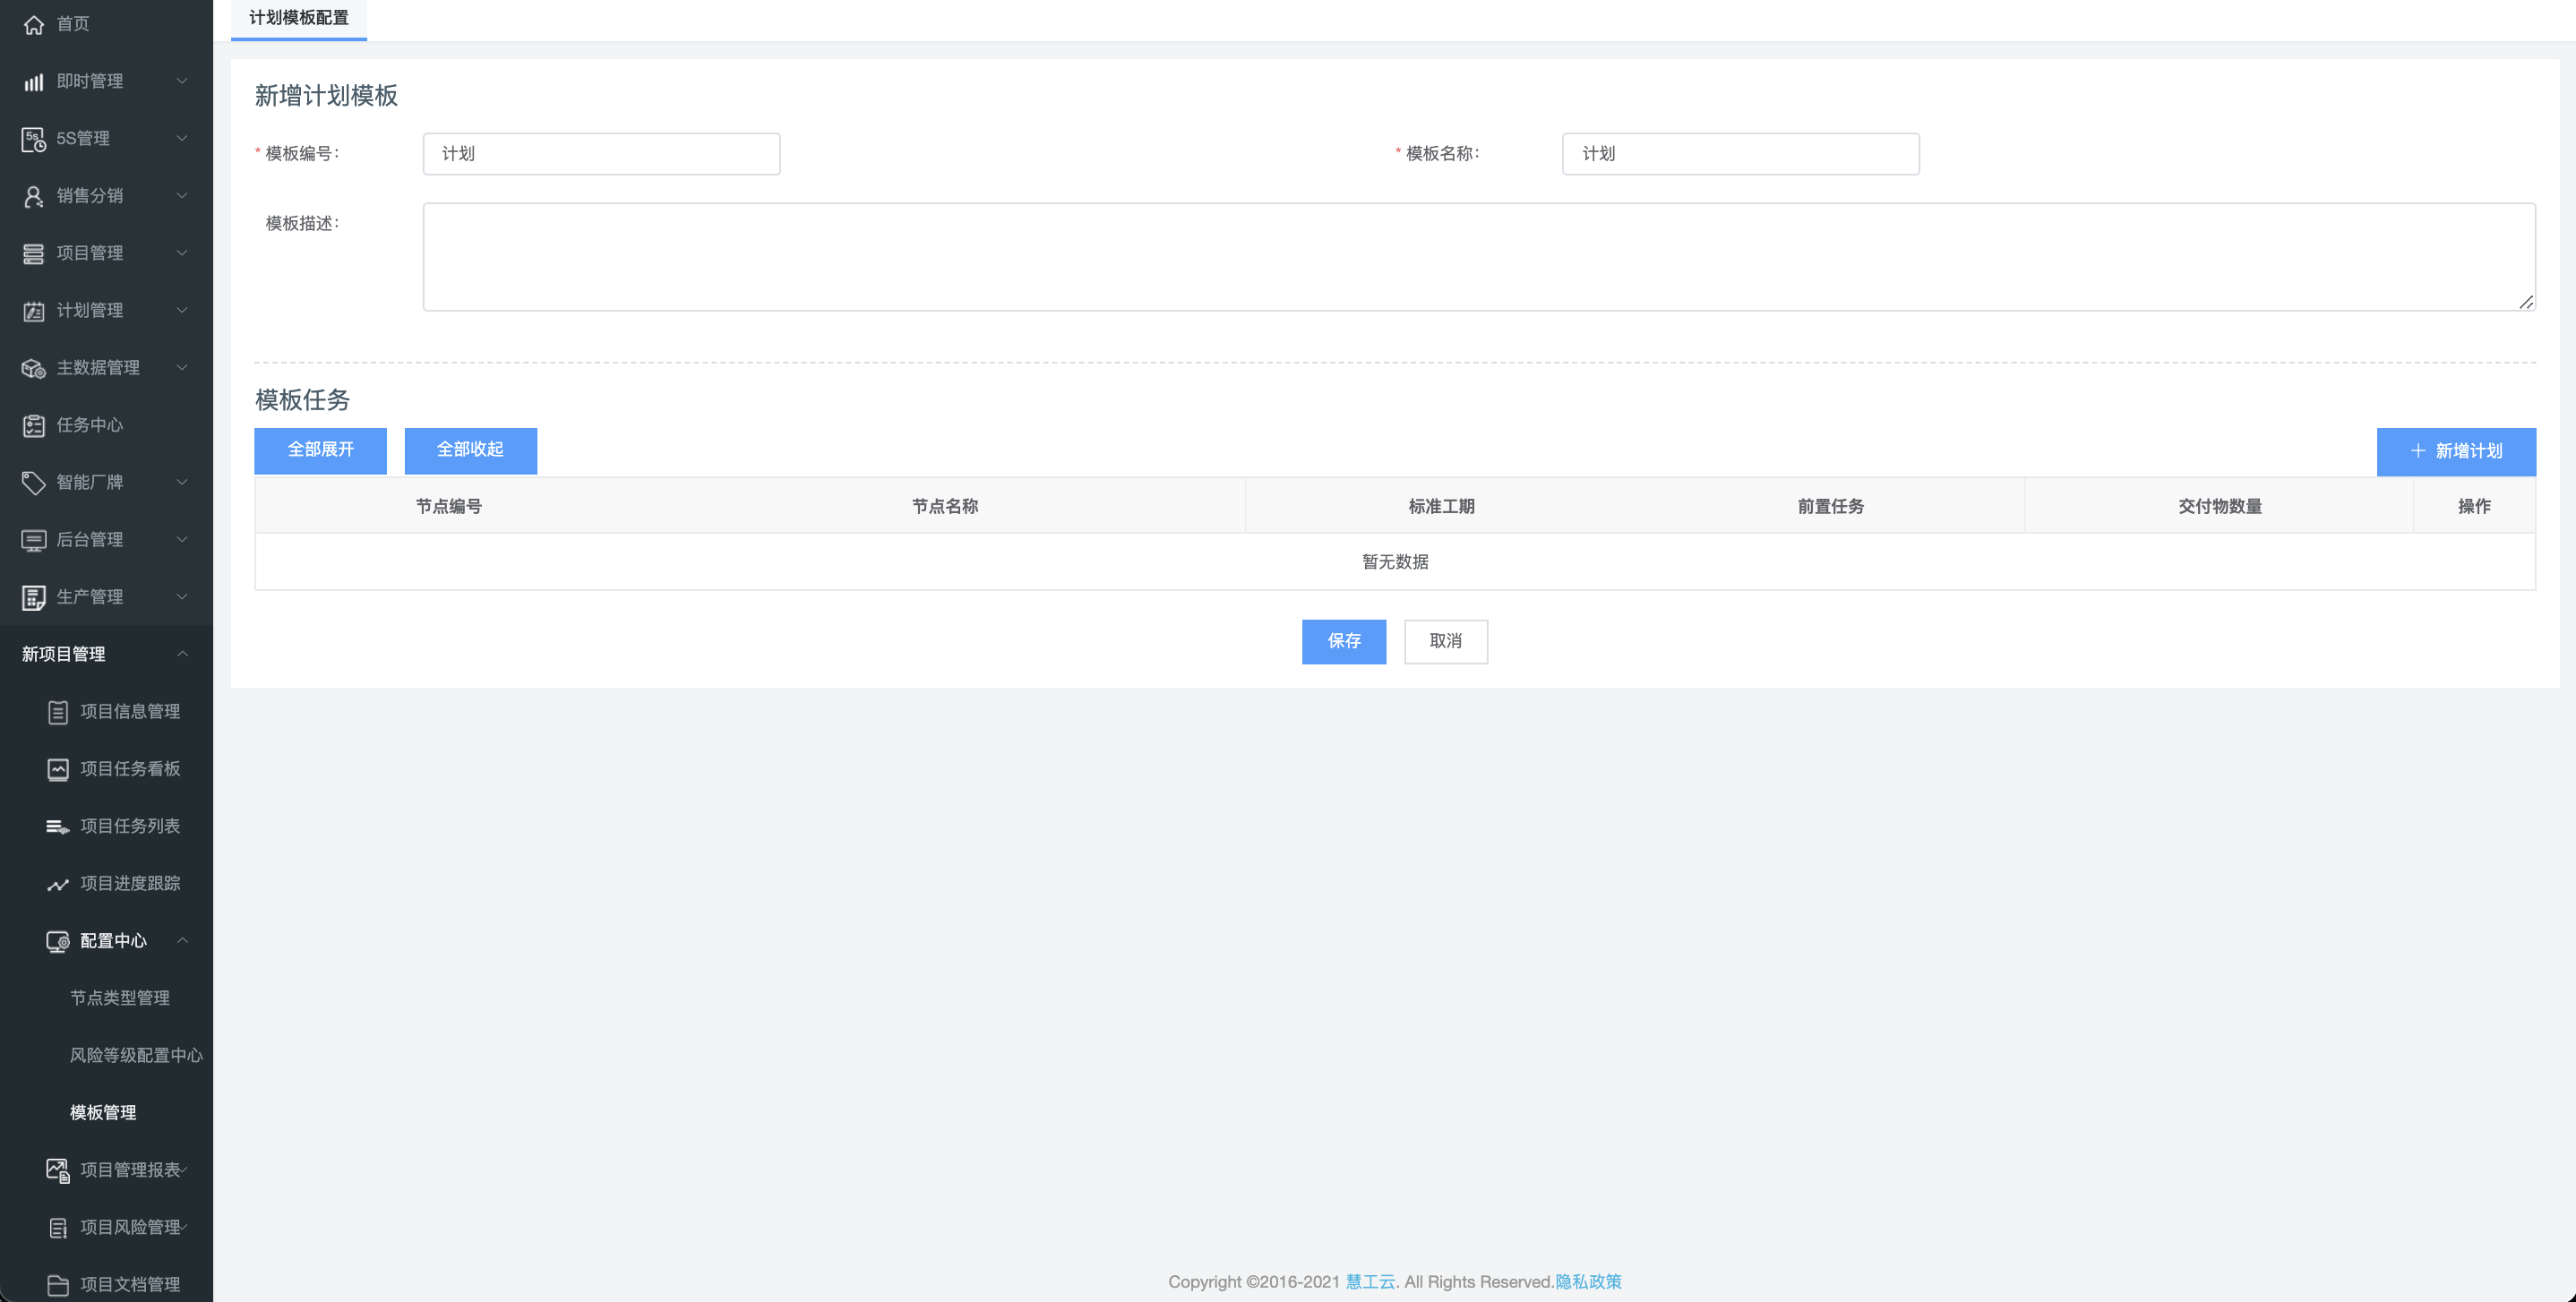Switch to the 计划模板配置 tab
The width and height of the screenshot is (2576, 1302).
[x=298, y=18]
